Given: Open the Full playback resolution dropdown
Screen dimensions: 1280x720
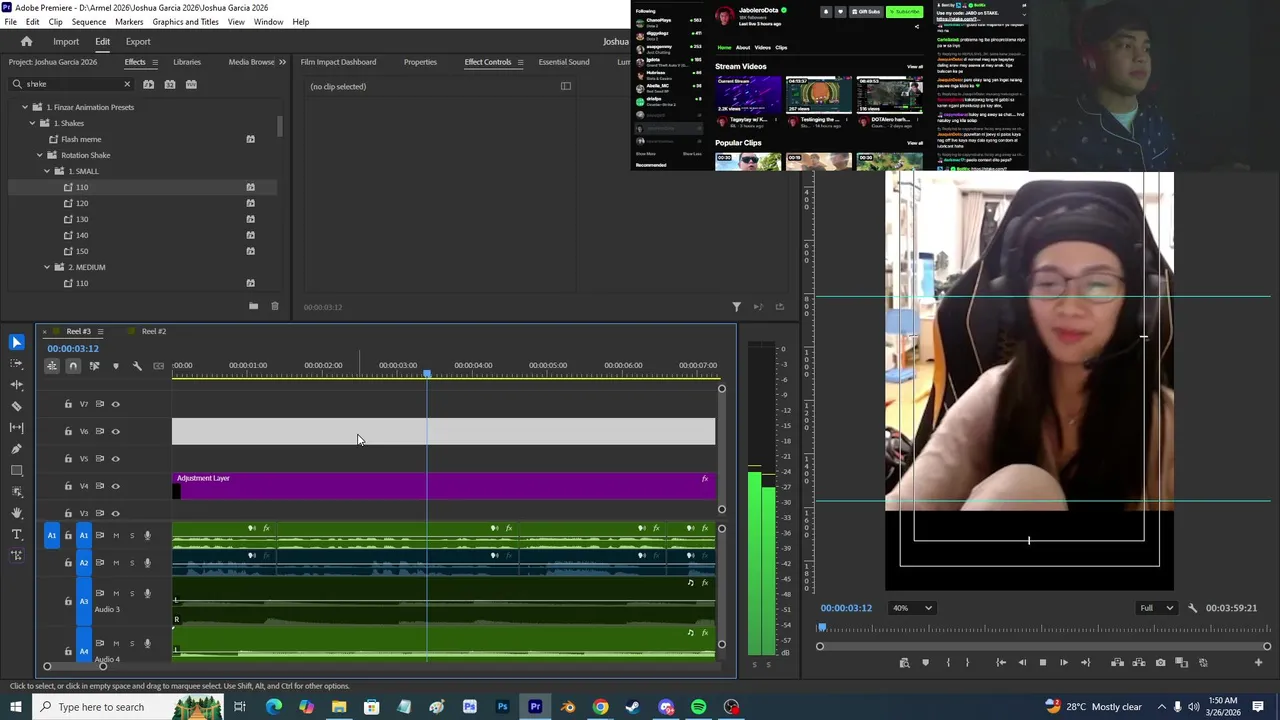Looking at the screenshot, I should click(x=1156, y=608).
